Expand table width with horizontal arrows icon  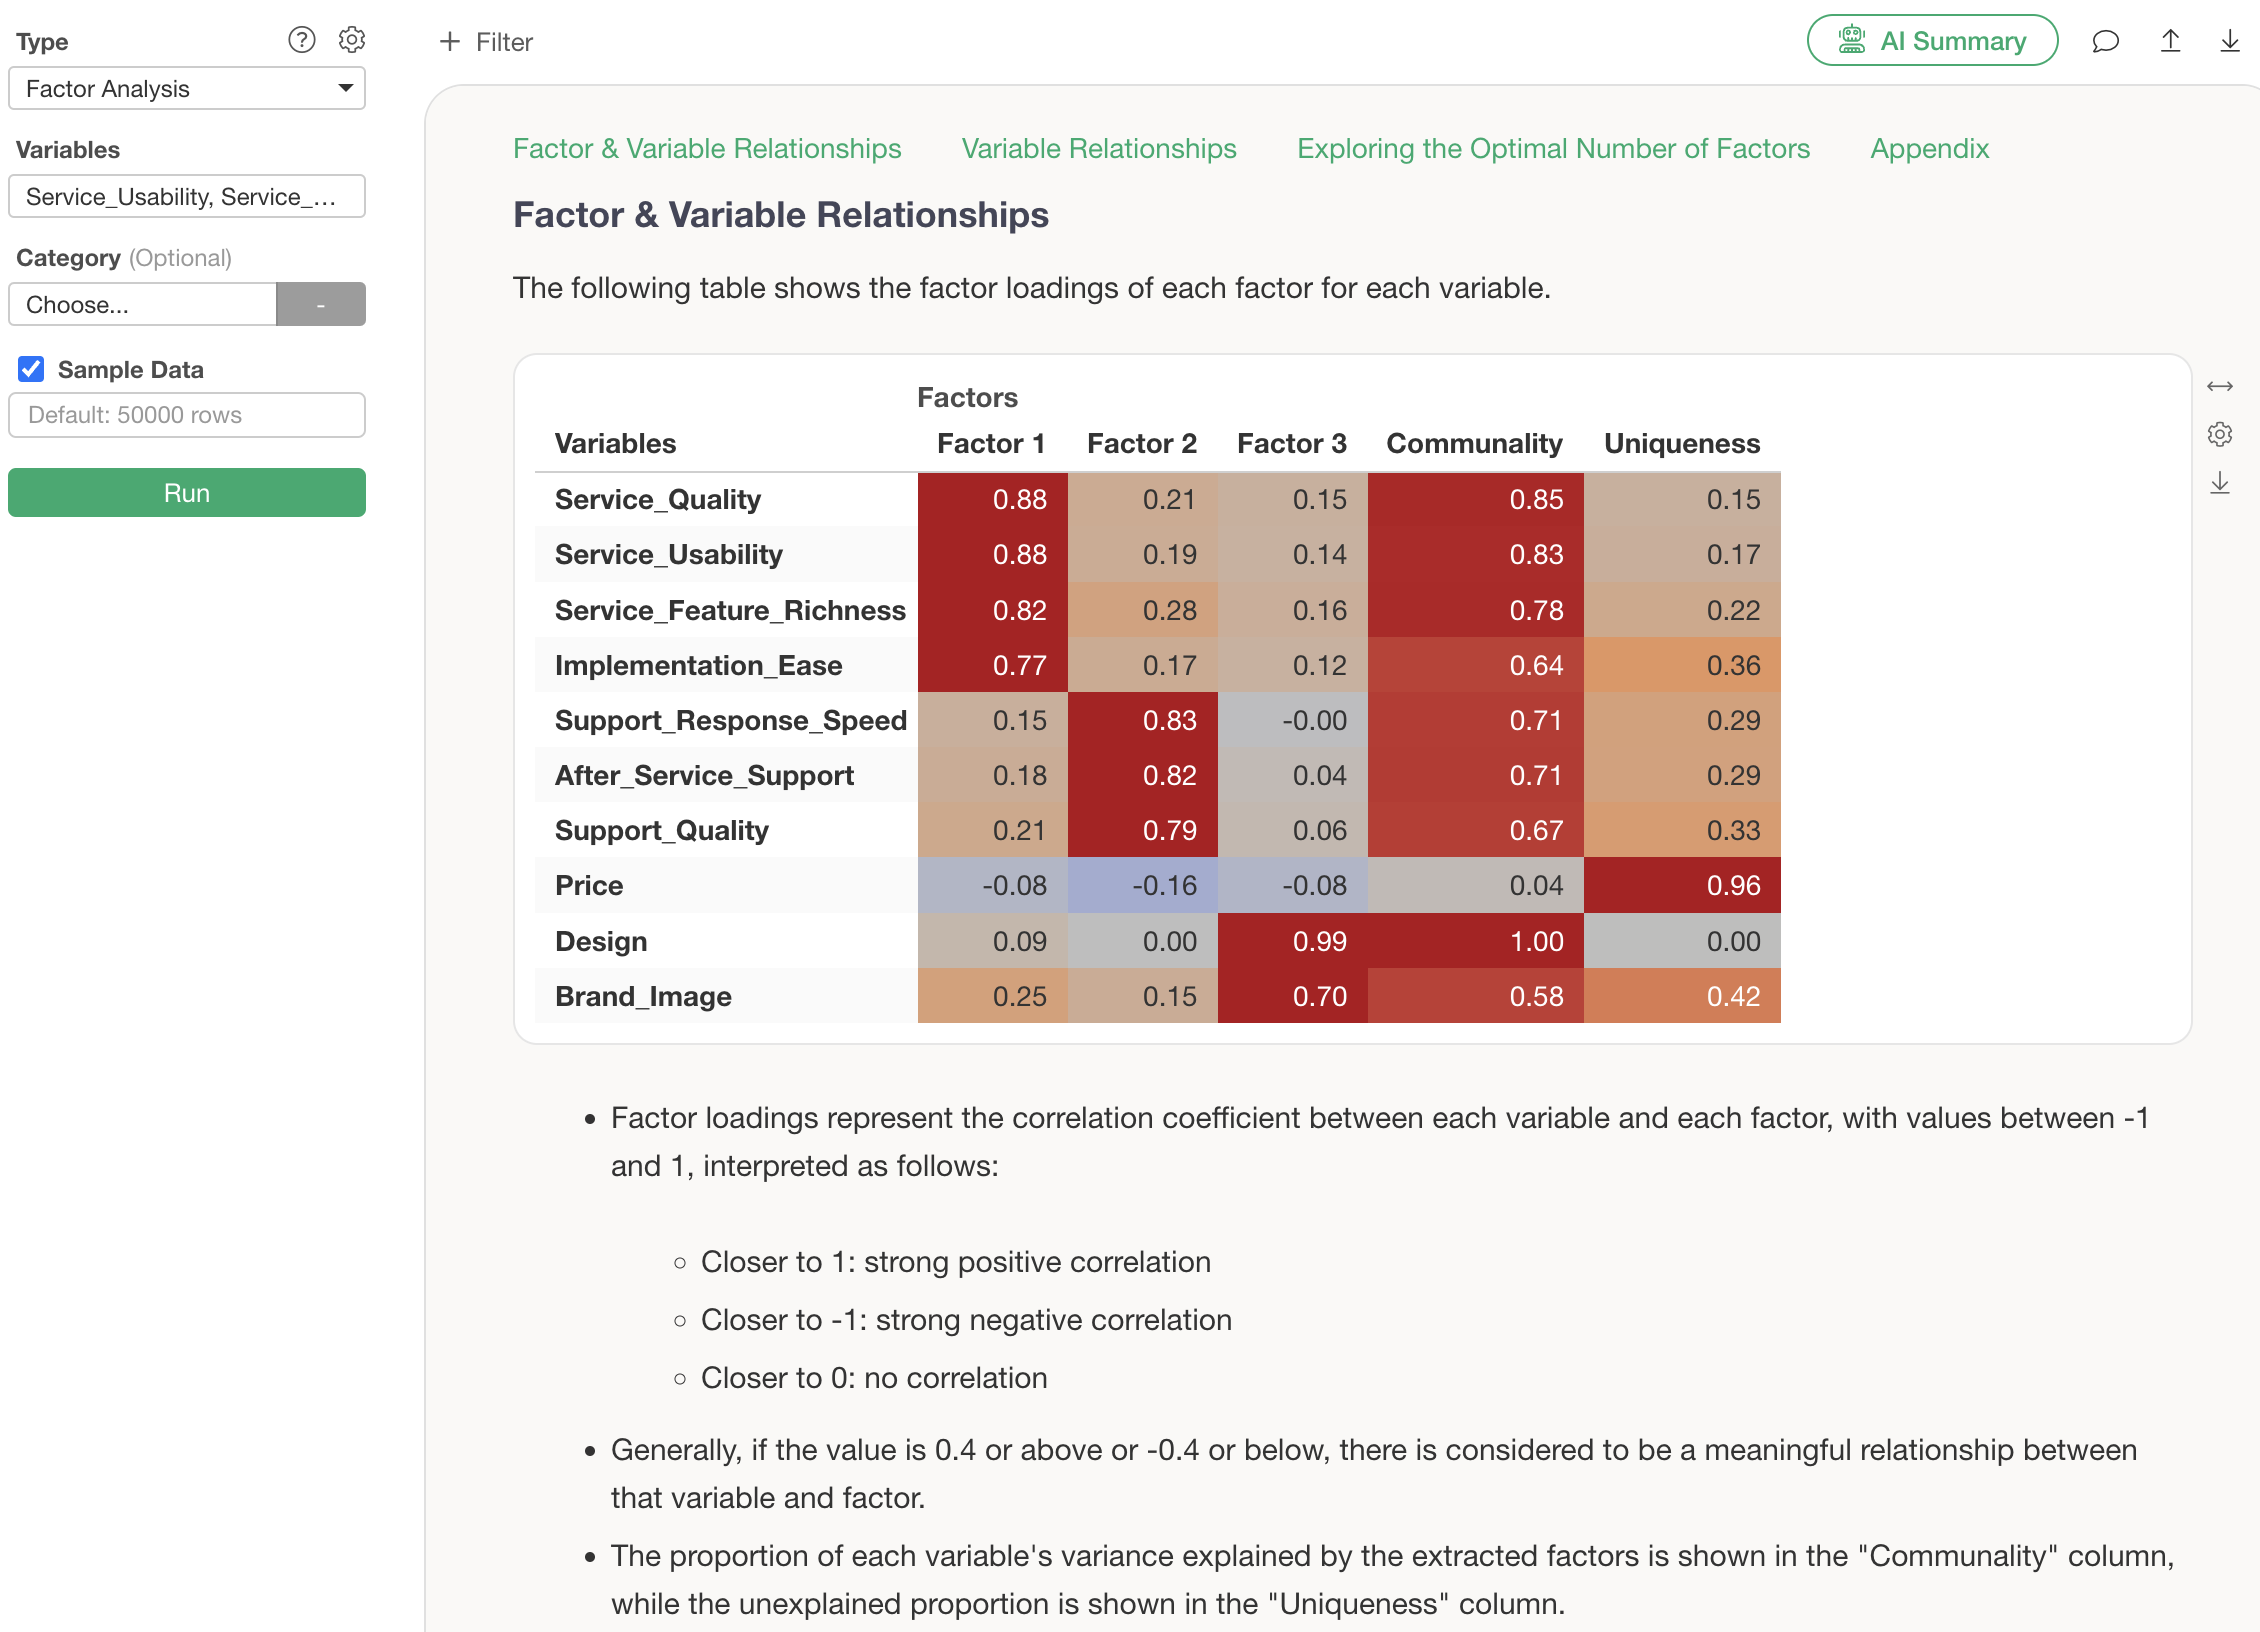pyautogui.click(x=2219, y=386)
